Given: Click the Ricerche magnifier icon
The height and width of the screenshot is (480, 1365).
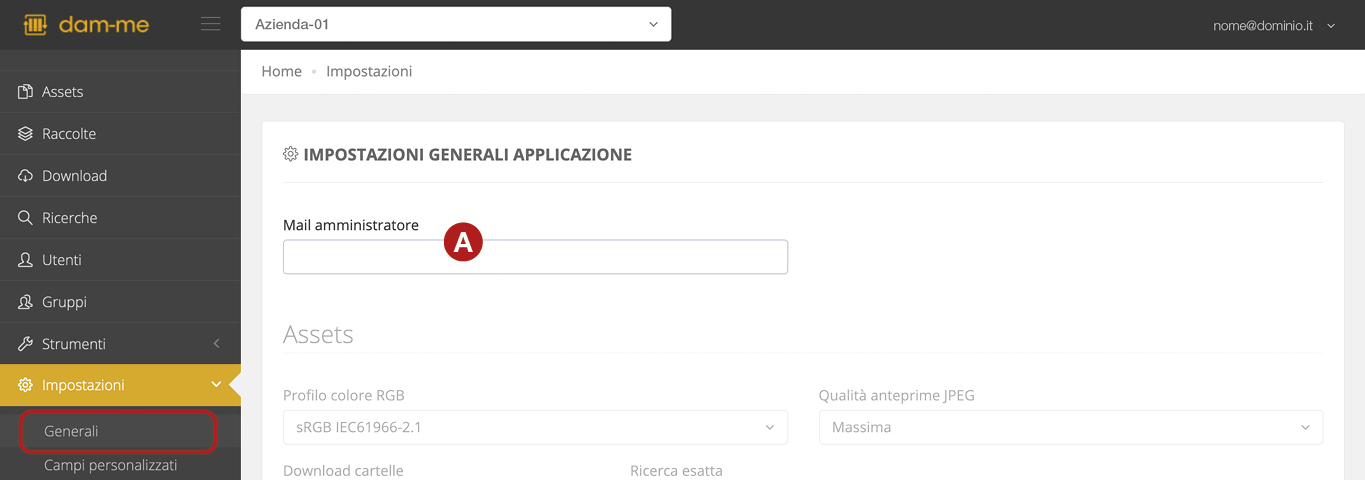Looking at the screenshot, I should coord(26,218).
